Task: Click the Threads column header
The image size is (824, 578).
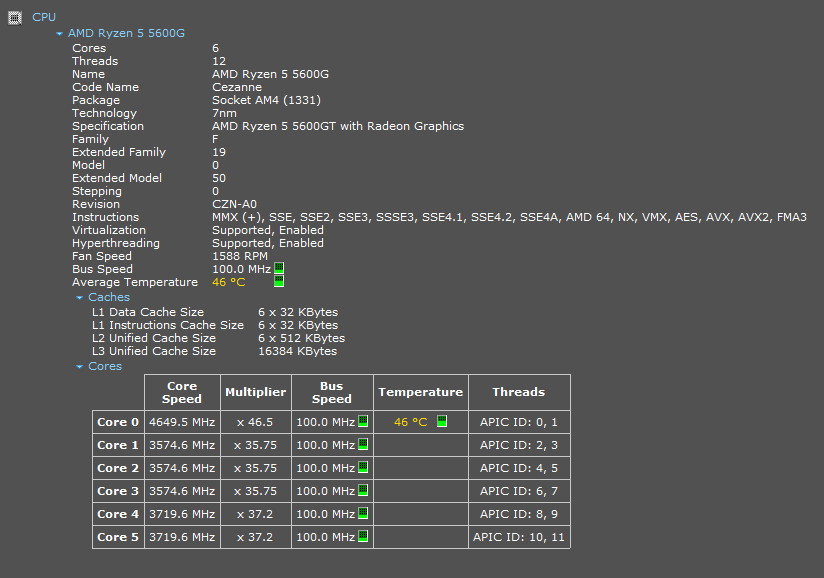Action: coord(518,392)
